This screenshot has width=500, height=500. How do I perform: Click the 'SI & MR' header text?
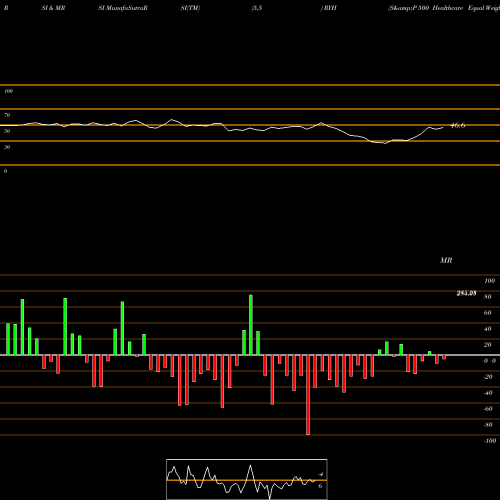point(53,8)
